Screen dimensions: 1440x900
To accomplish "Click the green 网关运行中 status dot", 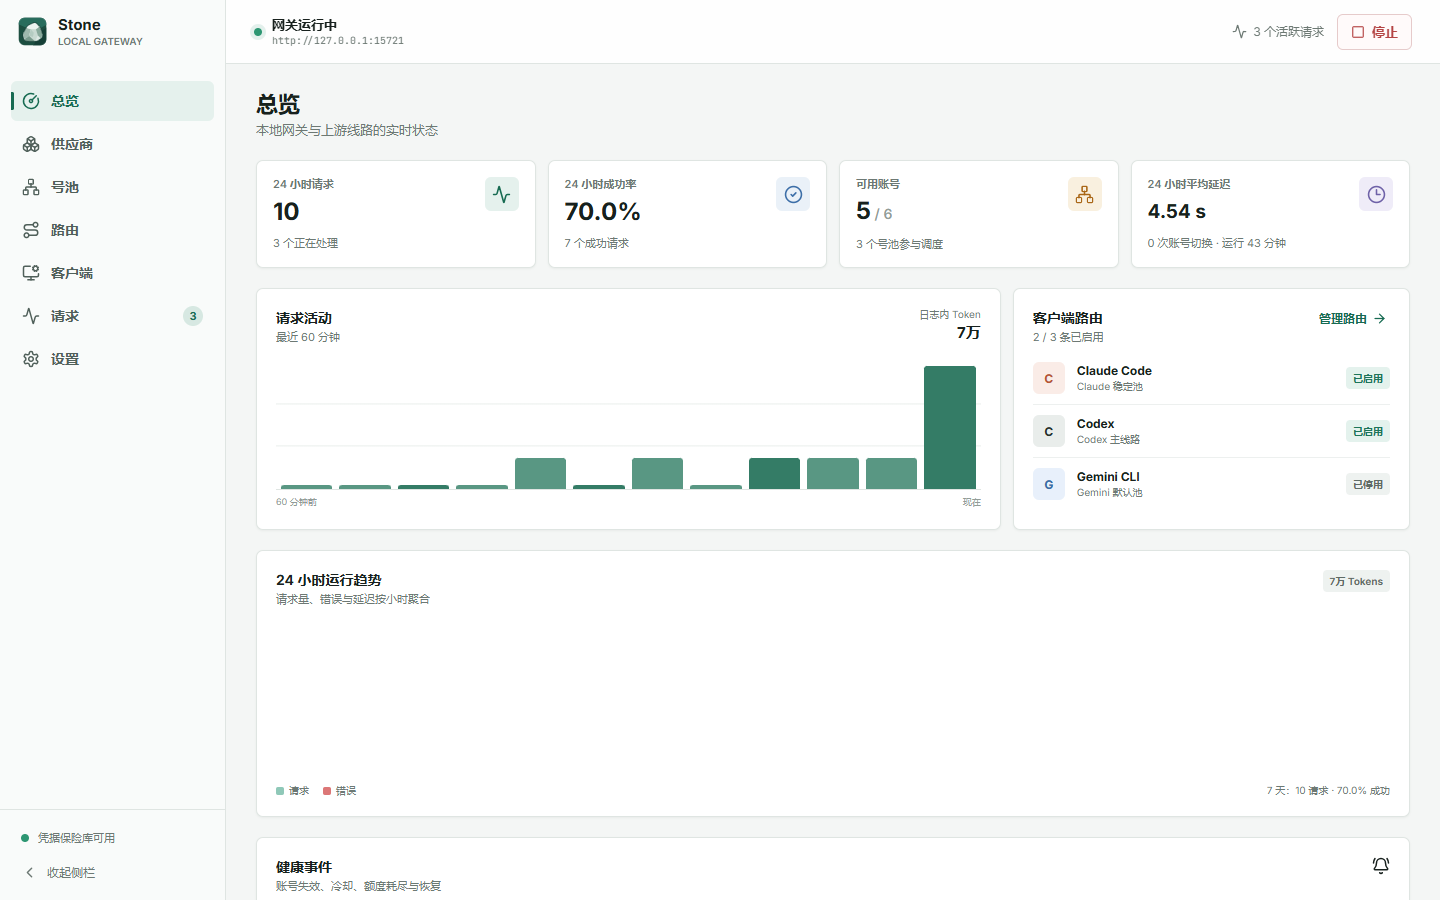I will (257, 32).
